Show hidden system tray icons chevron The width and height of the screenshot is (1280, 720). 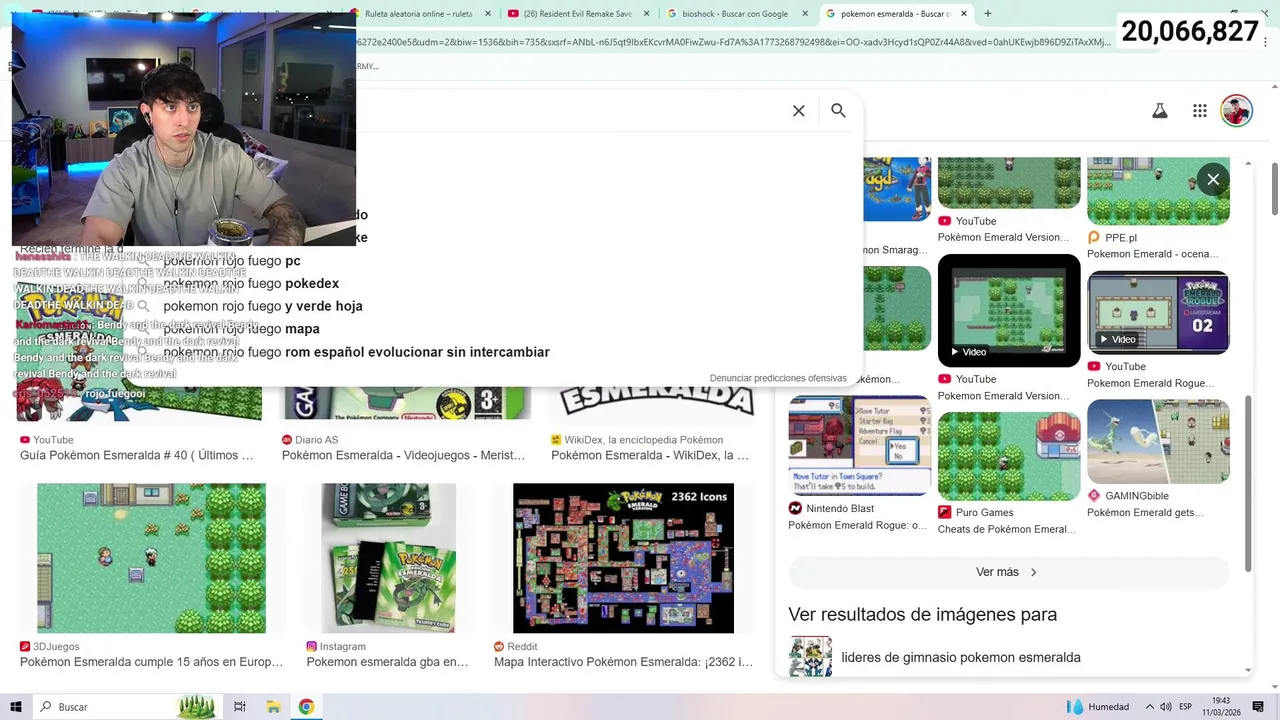point(1149,707)
